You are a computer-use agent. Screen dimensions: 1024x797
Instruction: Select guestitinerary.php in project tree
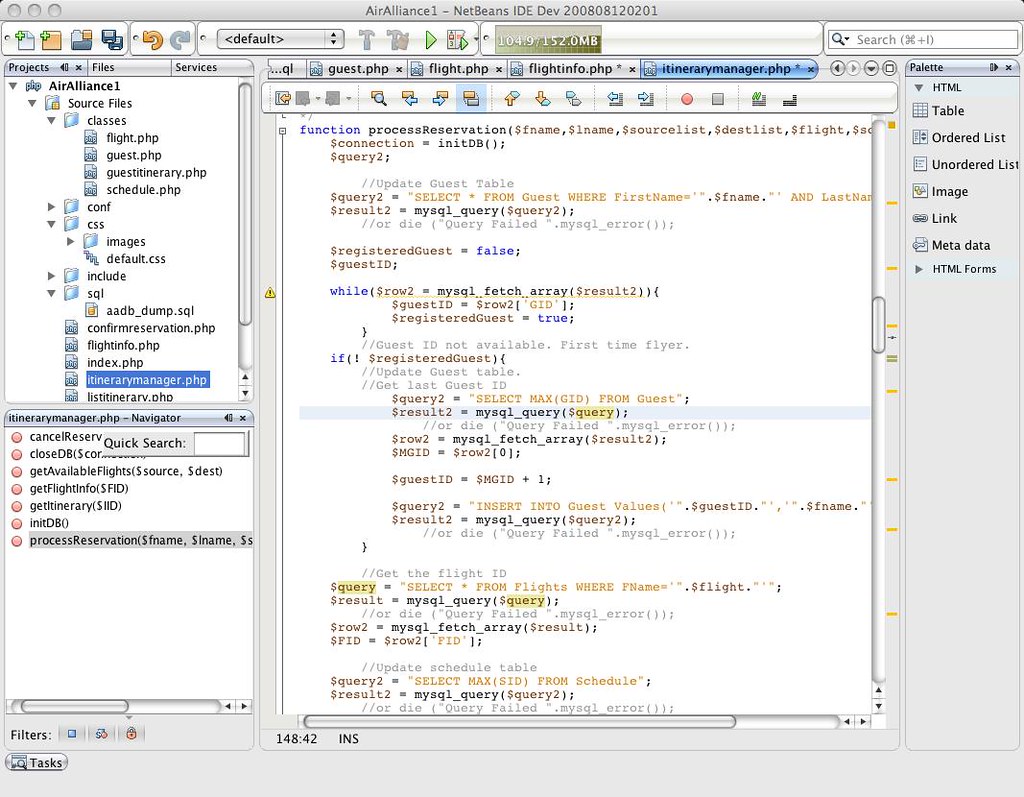(x=156, y=172)
